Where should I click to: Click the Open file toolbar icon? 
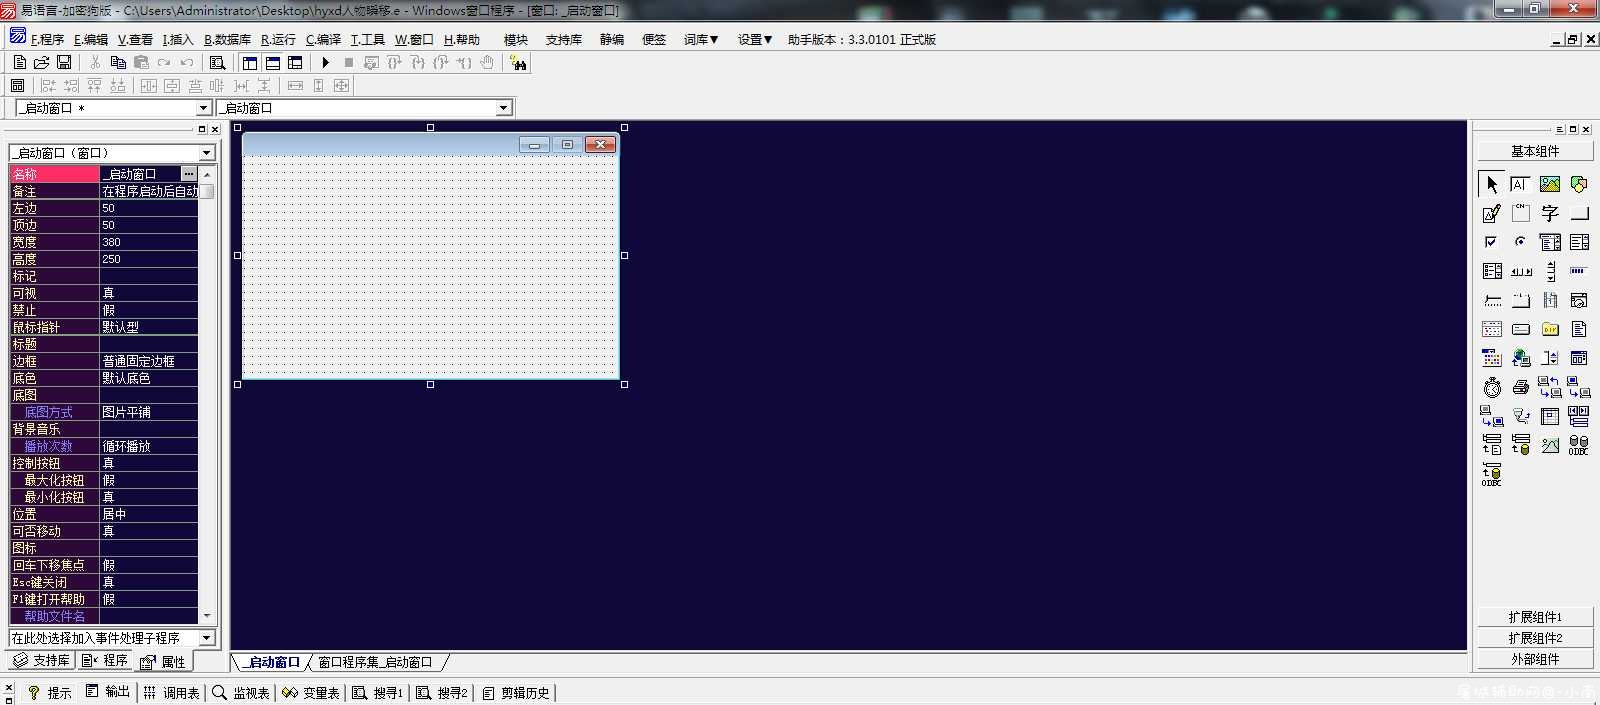[x=41, y=62]
